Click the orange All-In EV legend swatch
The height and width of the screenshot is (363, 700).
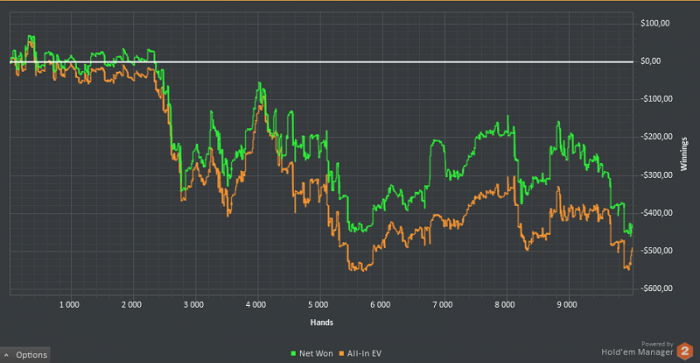coord(342,354)
